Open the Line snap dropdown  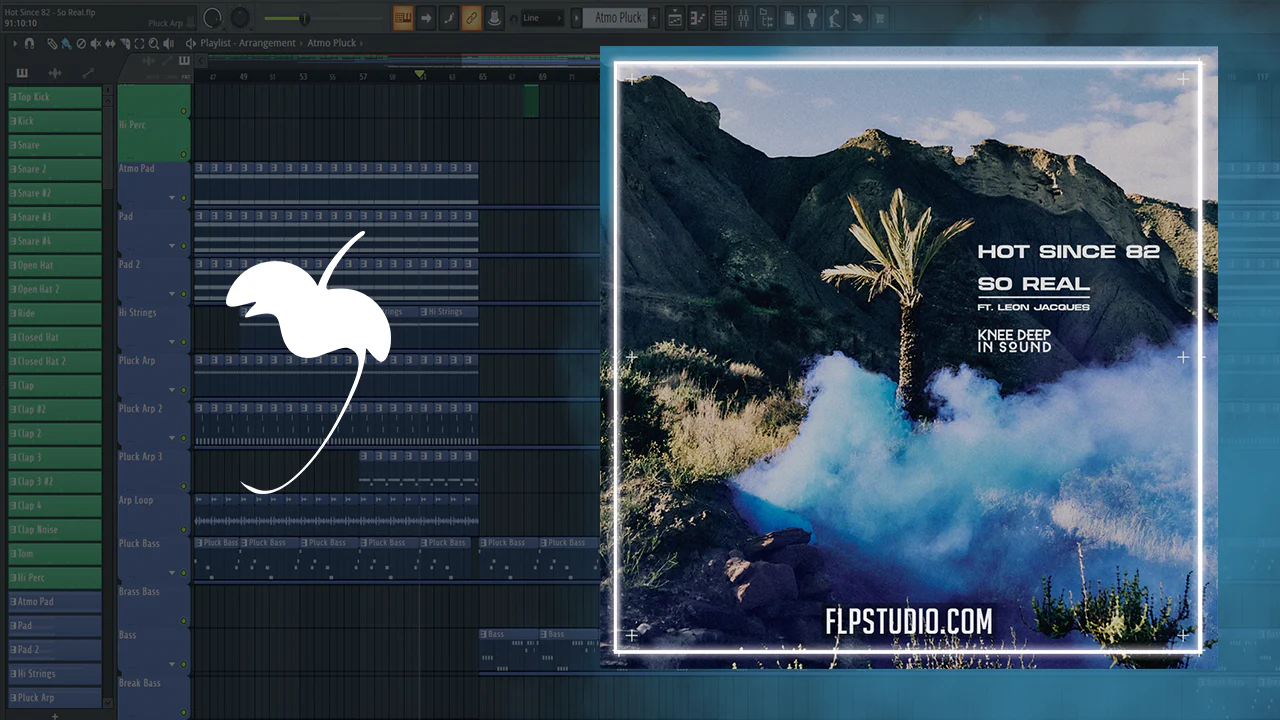[542, 18]
